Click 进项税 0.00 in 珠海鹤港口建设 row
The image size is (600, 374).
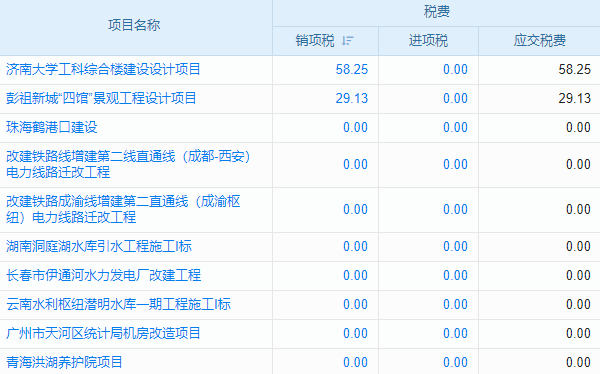click(455, 128)
